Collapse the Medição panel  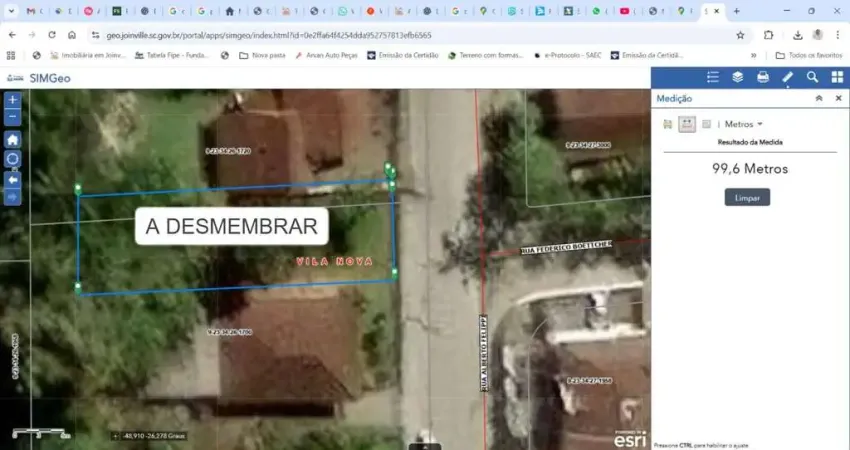click(x=819, y=98)
